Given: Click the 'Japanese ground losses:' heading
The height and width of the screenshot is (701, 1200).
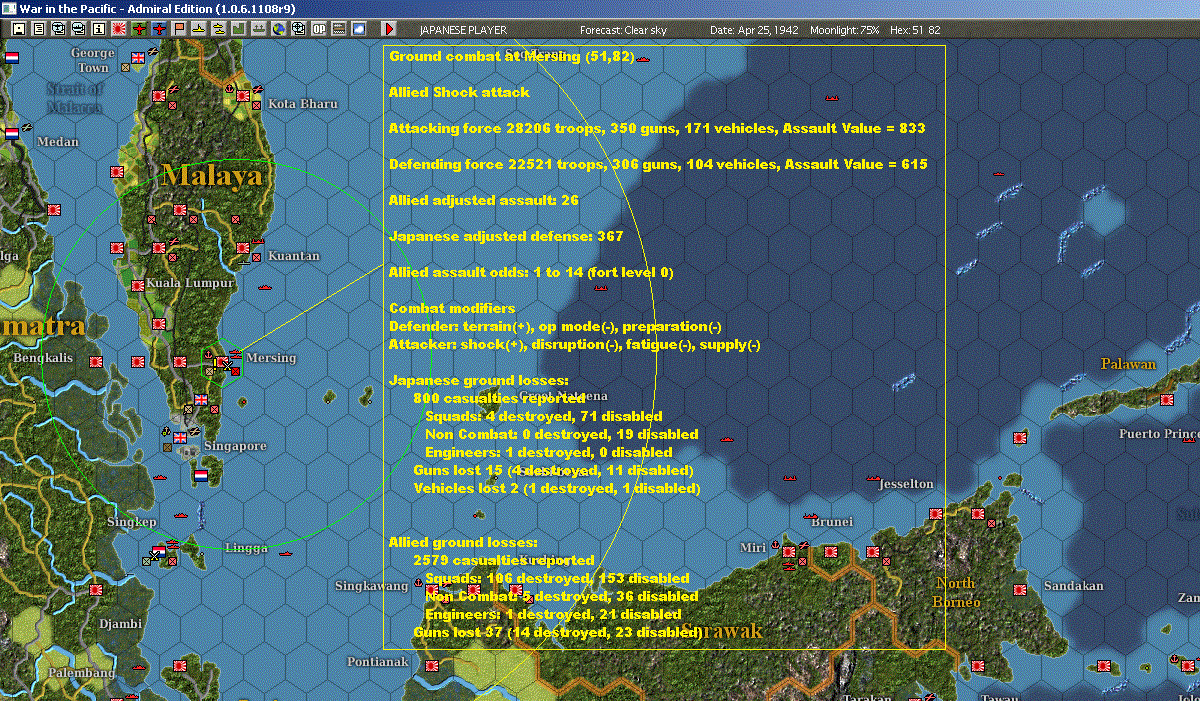Looking at the screenshot, I should (x=478, y=380).
